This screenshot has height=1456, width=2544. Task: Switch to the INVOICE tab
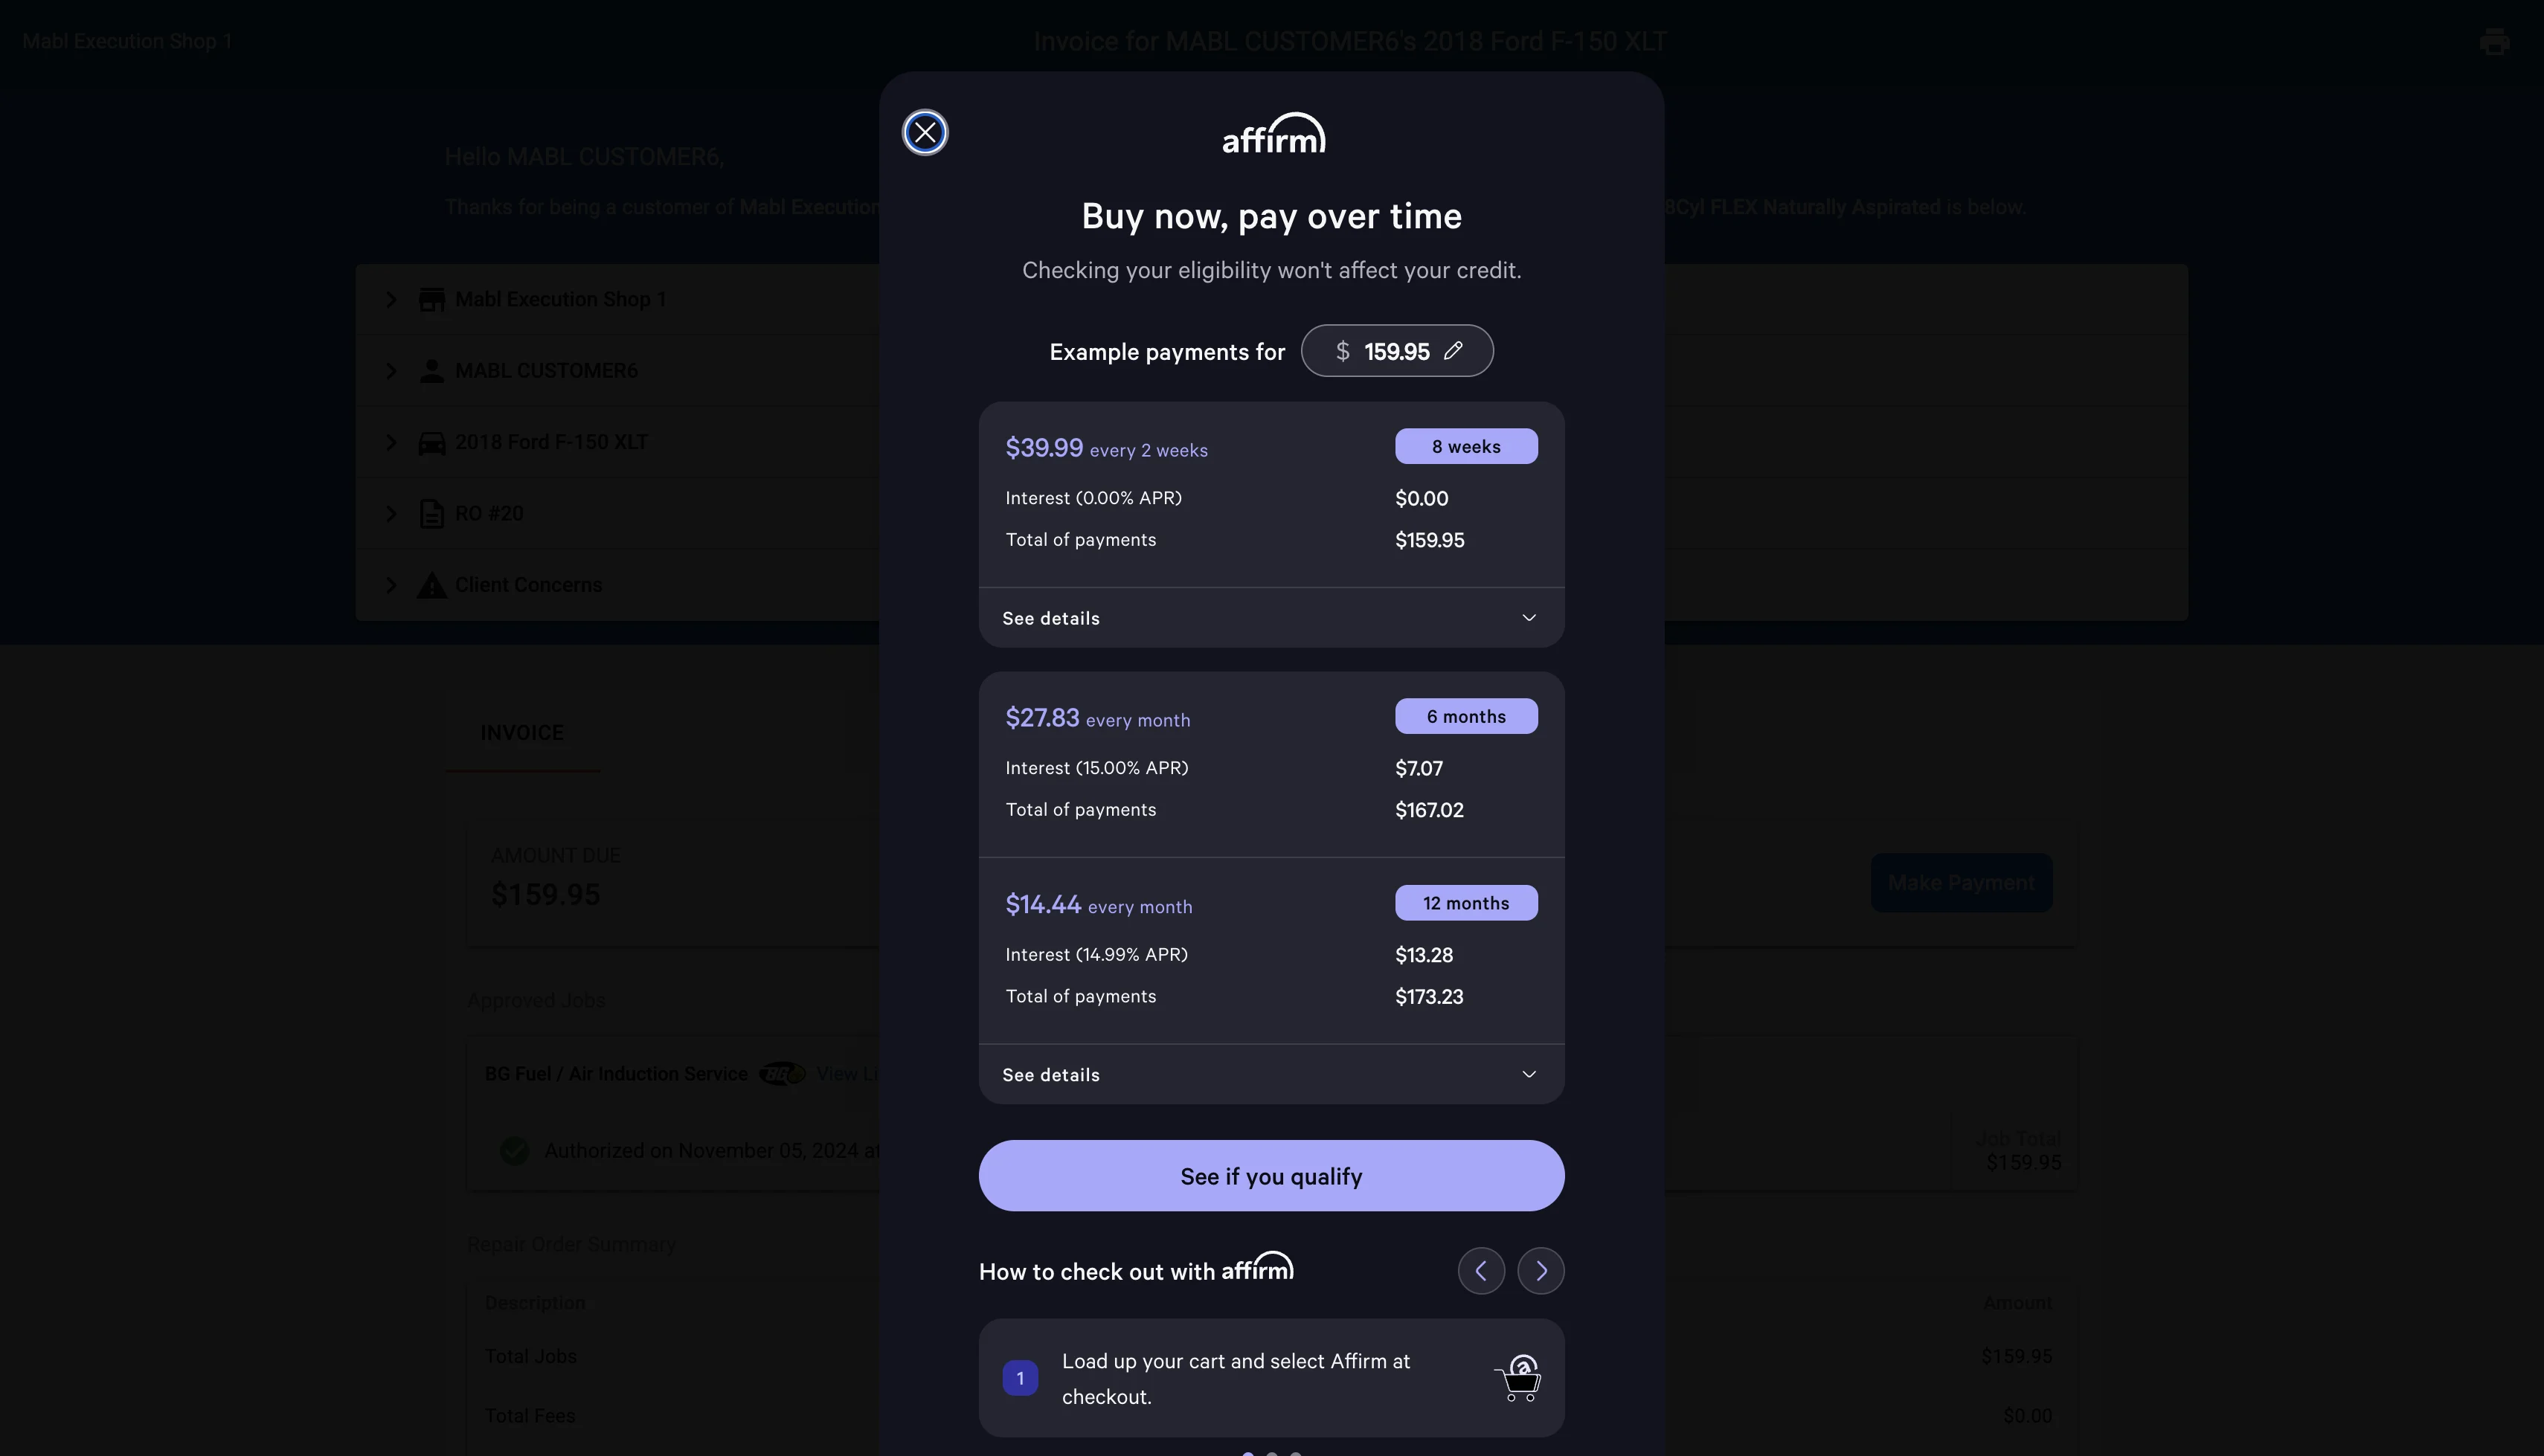(522, 733)
